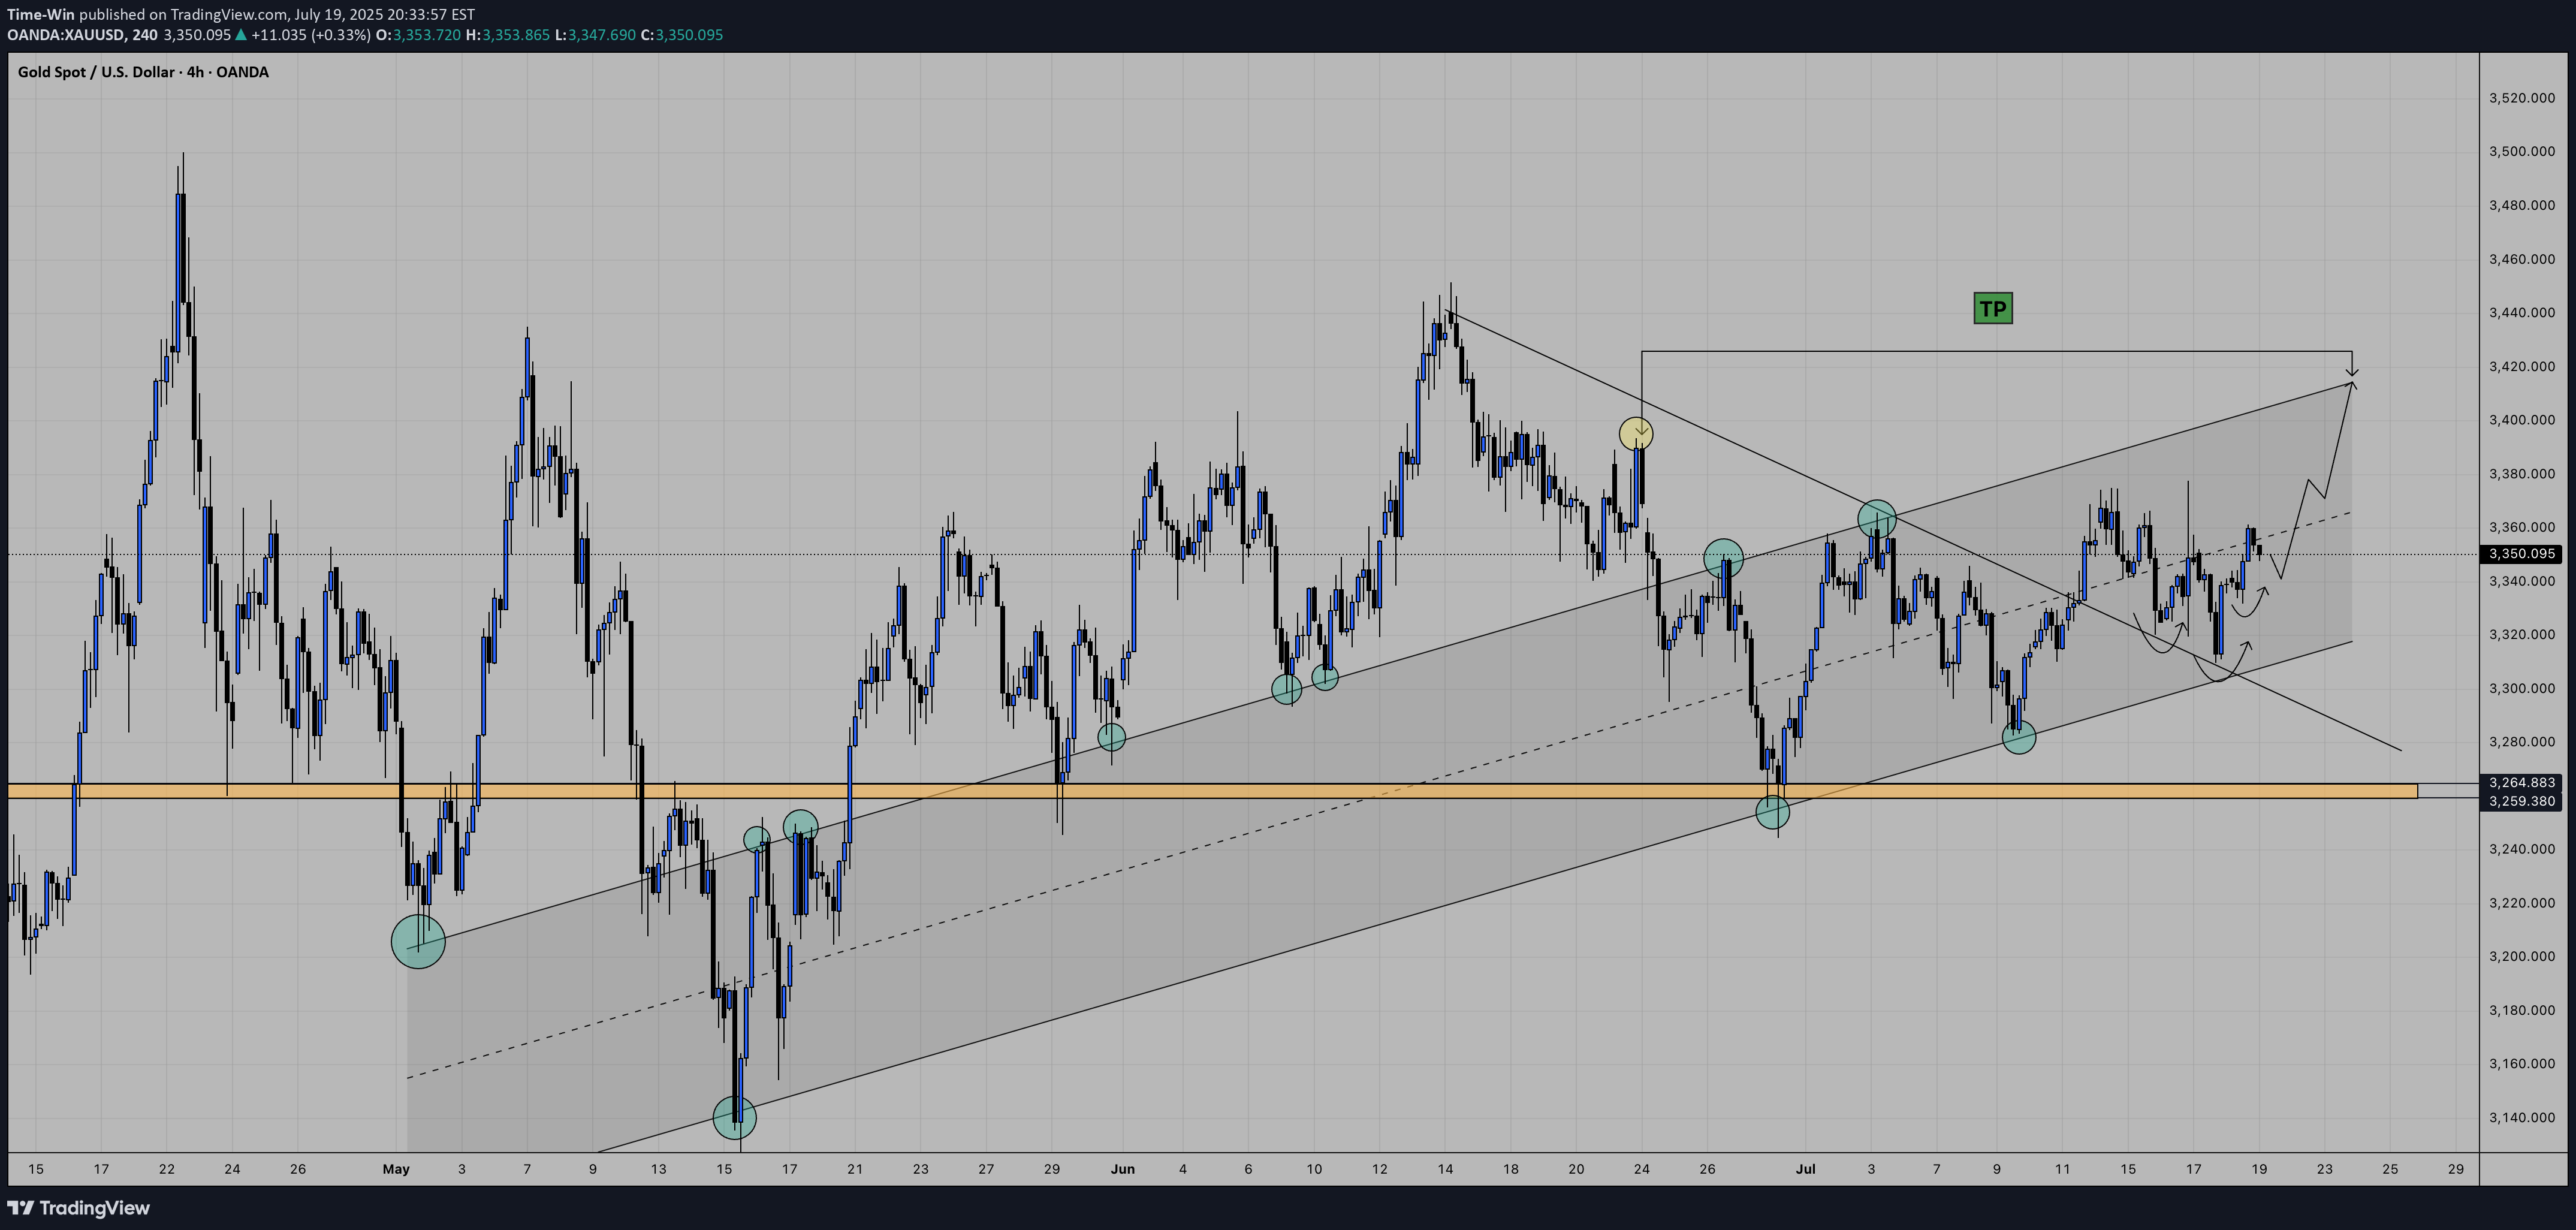This screenshot has height=1230, width=2576.
Task: Click the 3,140.000 price axis label
Action: 2521,1117
